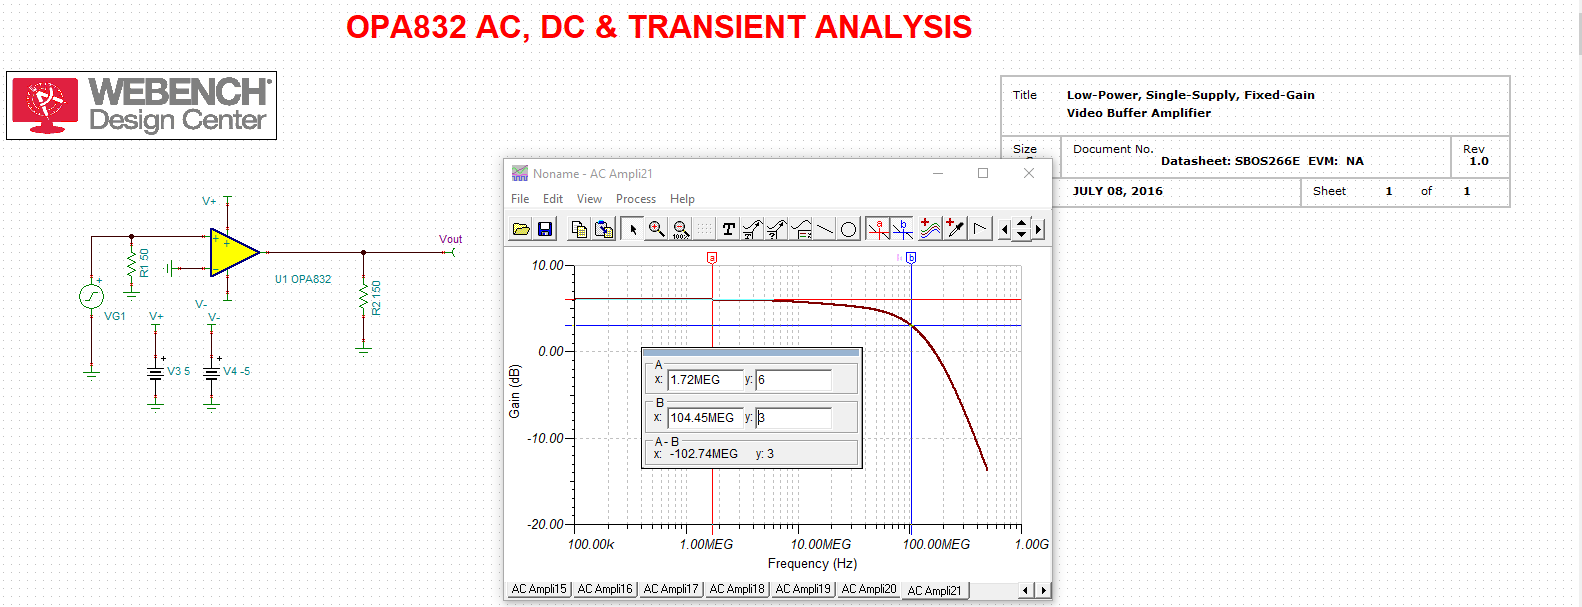The width and height of the screenshot is (1582, 607).
Task: Open the Edit menu
Action: coord(553,199)
